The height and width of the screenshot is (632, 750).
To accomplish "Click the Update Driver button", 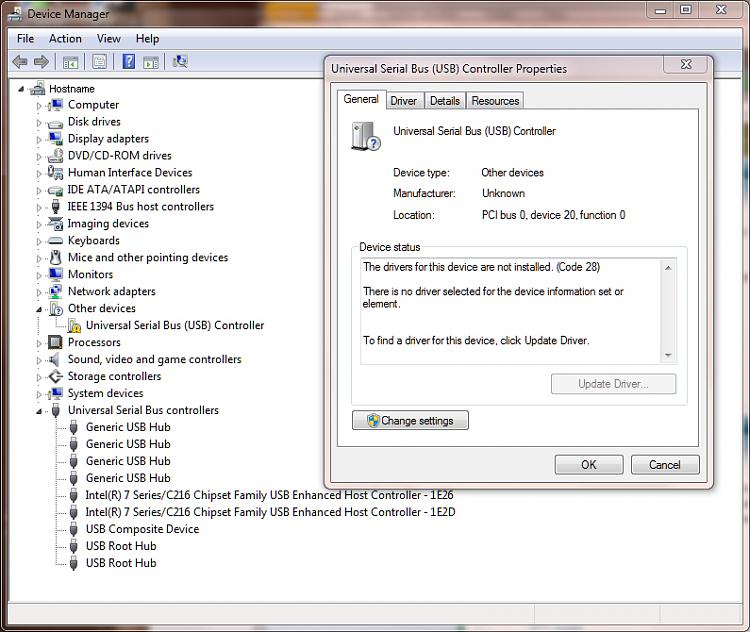I will click(x=613, y=384).
